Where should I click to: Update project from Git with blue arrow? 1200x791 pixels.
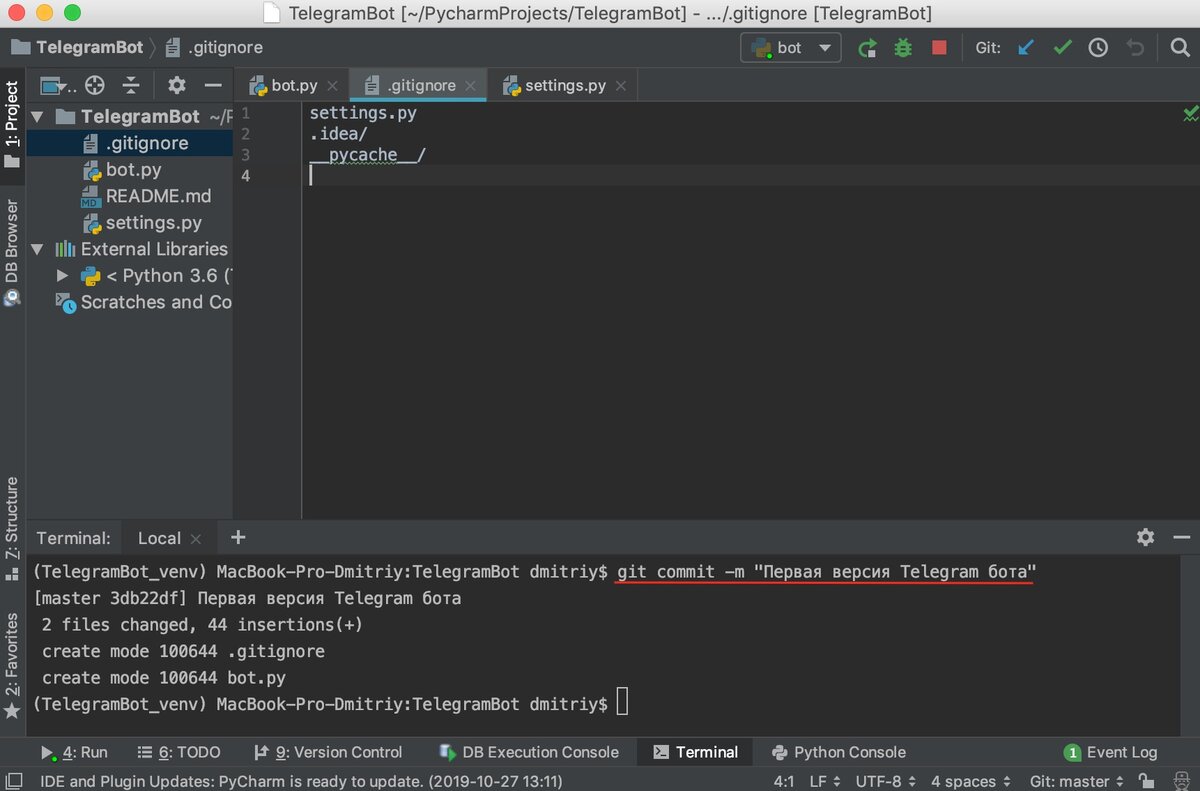pos(1025,47)
